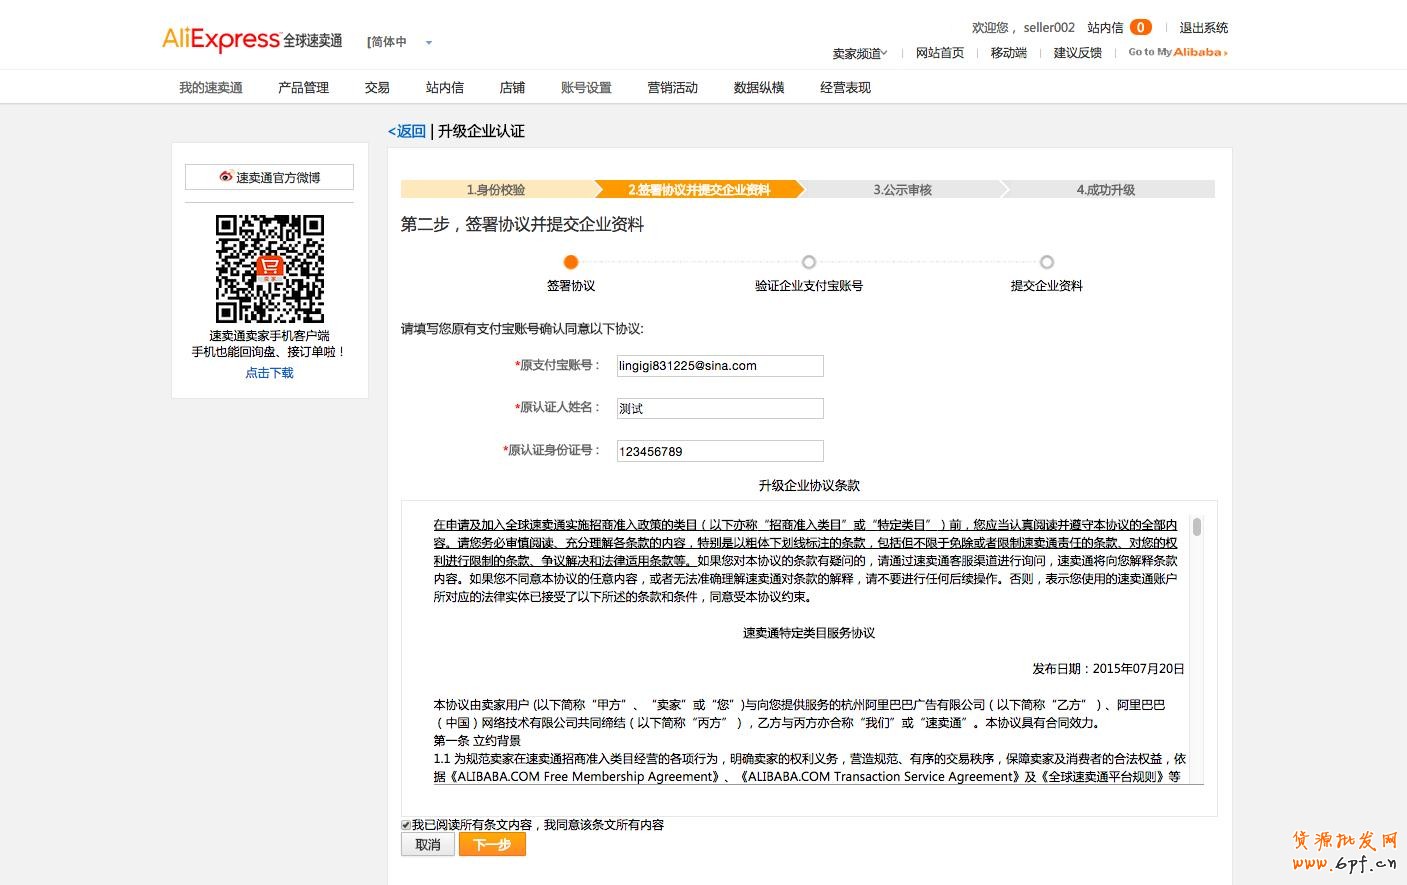
Task: Click the 取消 button
Action: coord(428,845)
